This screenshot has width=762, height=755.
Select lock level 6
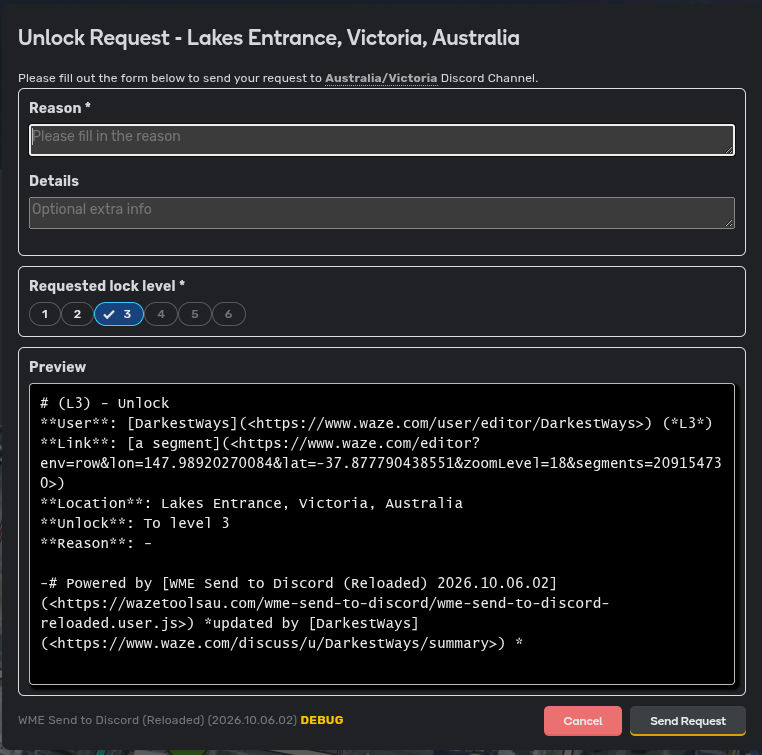pos(228,314)
